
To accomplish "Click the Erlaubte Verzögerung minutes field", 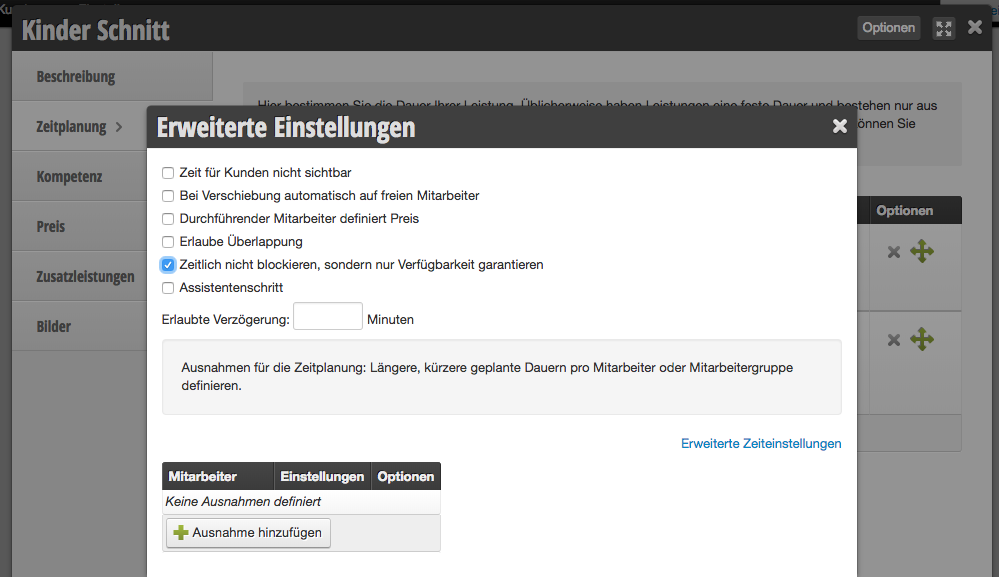I will (x=327, y=316).
